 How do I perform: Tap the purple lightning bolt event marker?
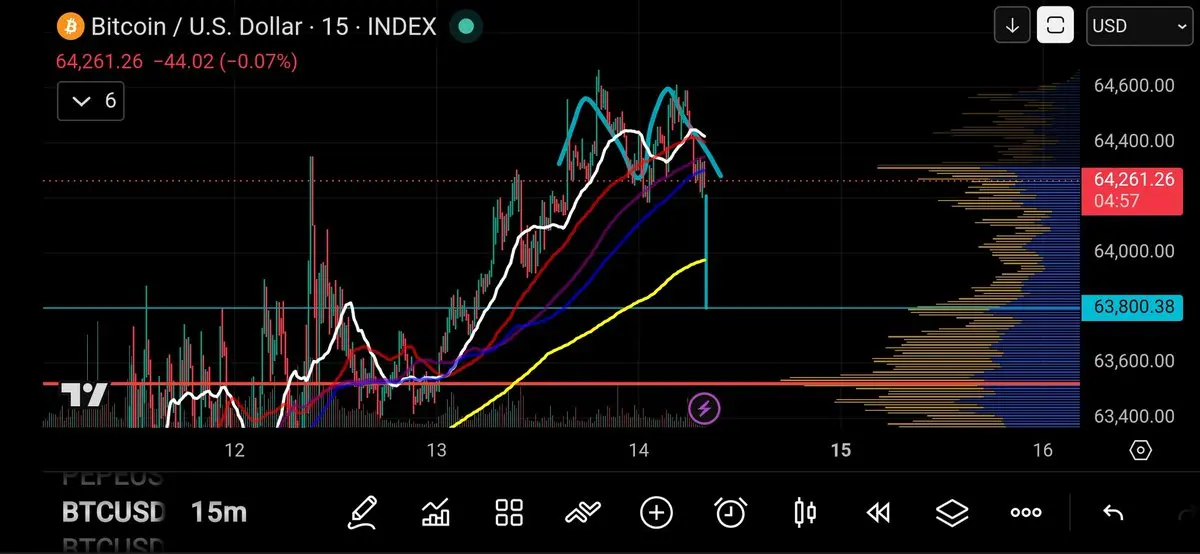(x=705, y=407)
